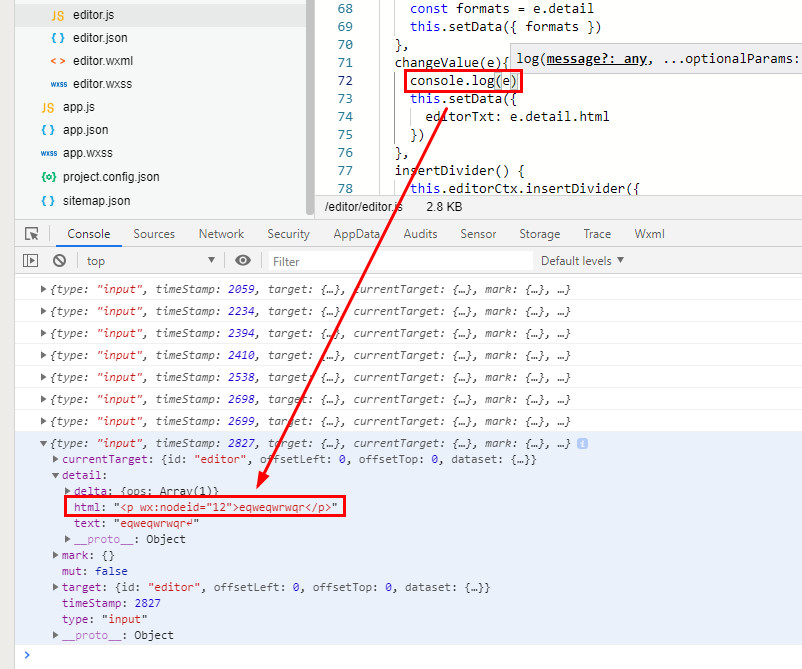Expand the target property
802x669 pixels.
point(56,587)
